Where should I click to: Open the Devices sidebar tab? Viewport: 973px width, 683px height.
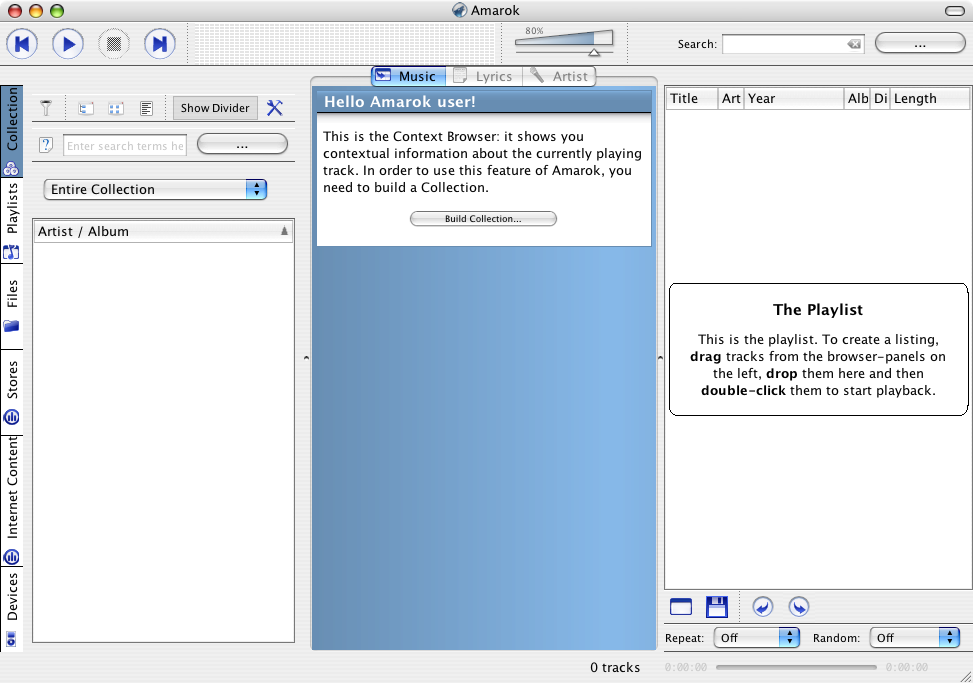11,609
